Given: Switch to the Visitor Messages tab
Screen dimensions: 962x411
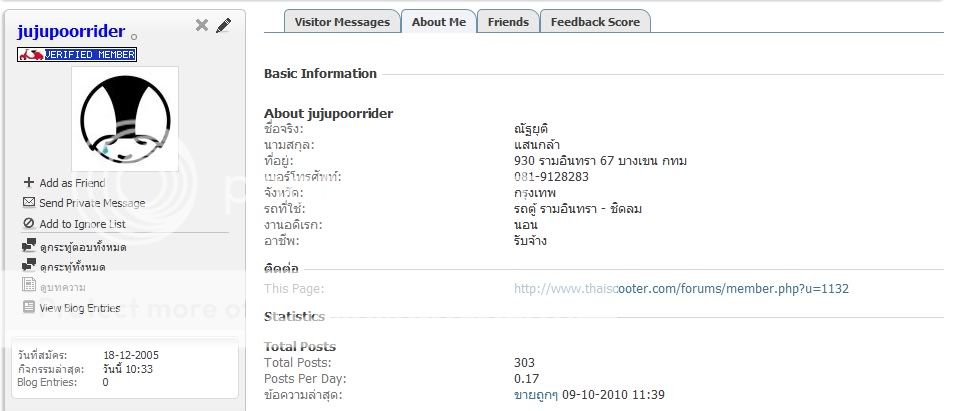Looking at the screenshot, I should coord(341,22).
